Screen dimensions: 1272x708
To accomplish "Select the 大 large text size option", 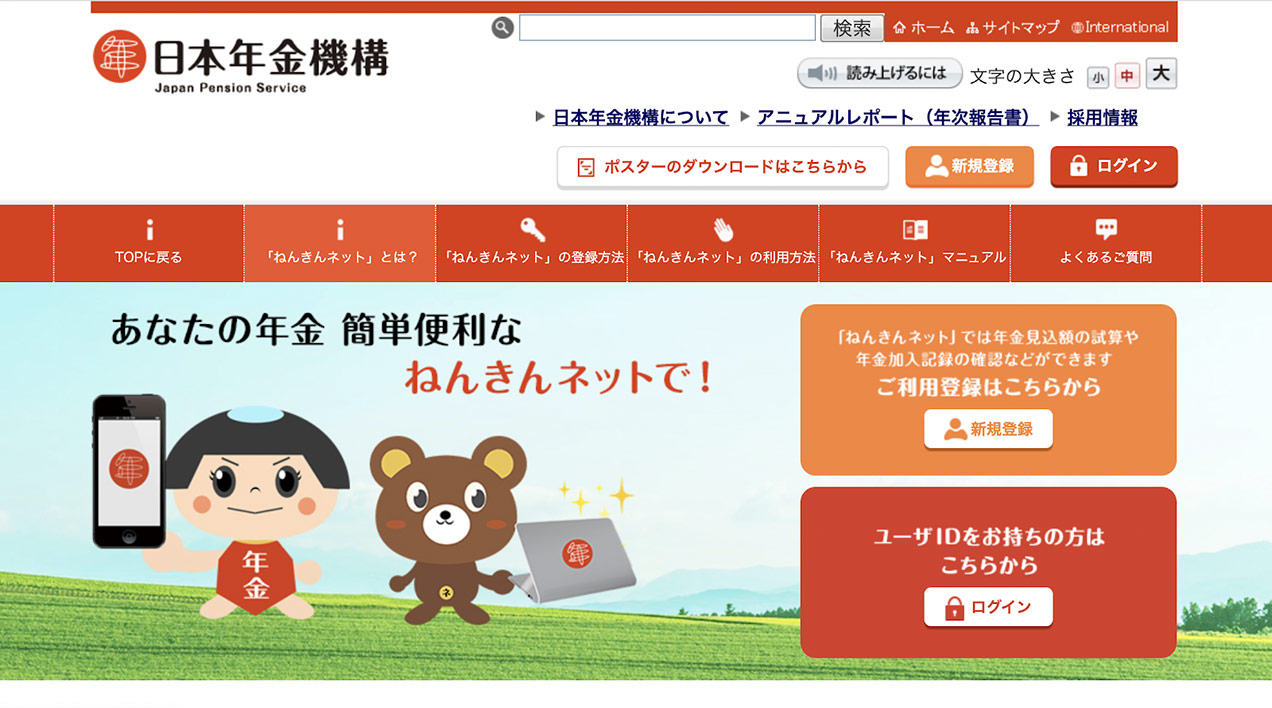I will coord(1161,74).
